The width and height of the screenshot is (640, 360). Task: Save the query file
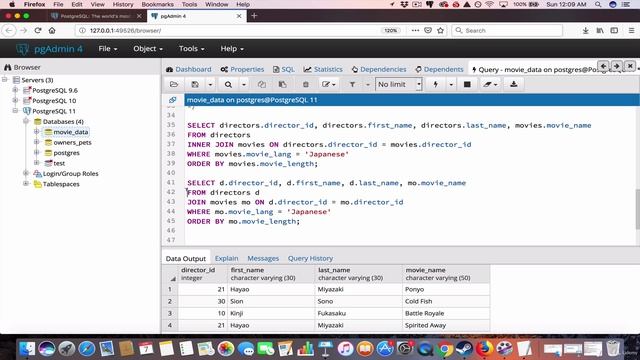click(195, 84)
